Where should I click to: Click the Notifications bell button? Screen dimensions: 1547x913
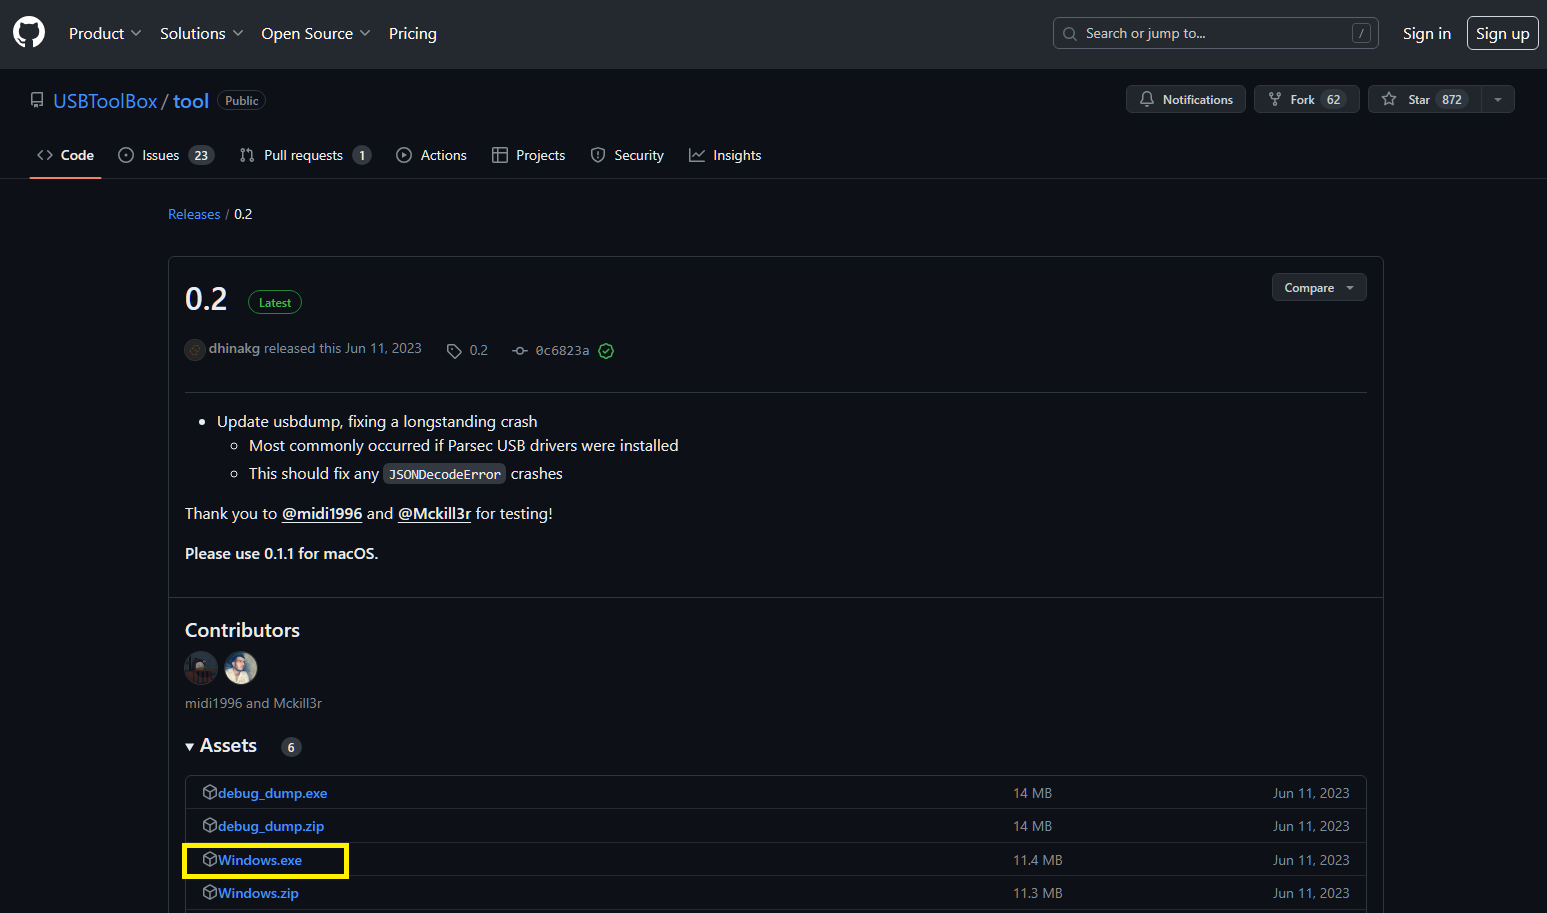click(1186, 99)
